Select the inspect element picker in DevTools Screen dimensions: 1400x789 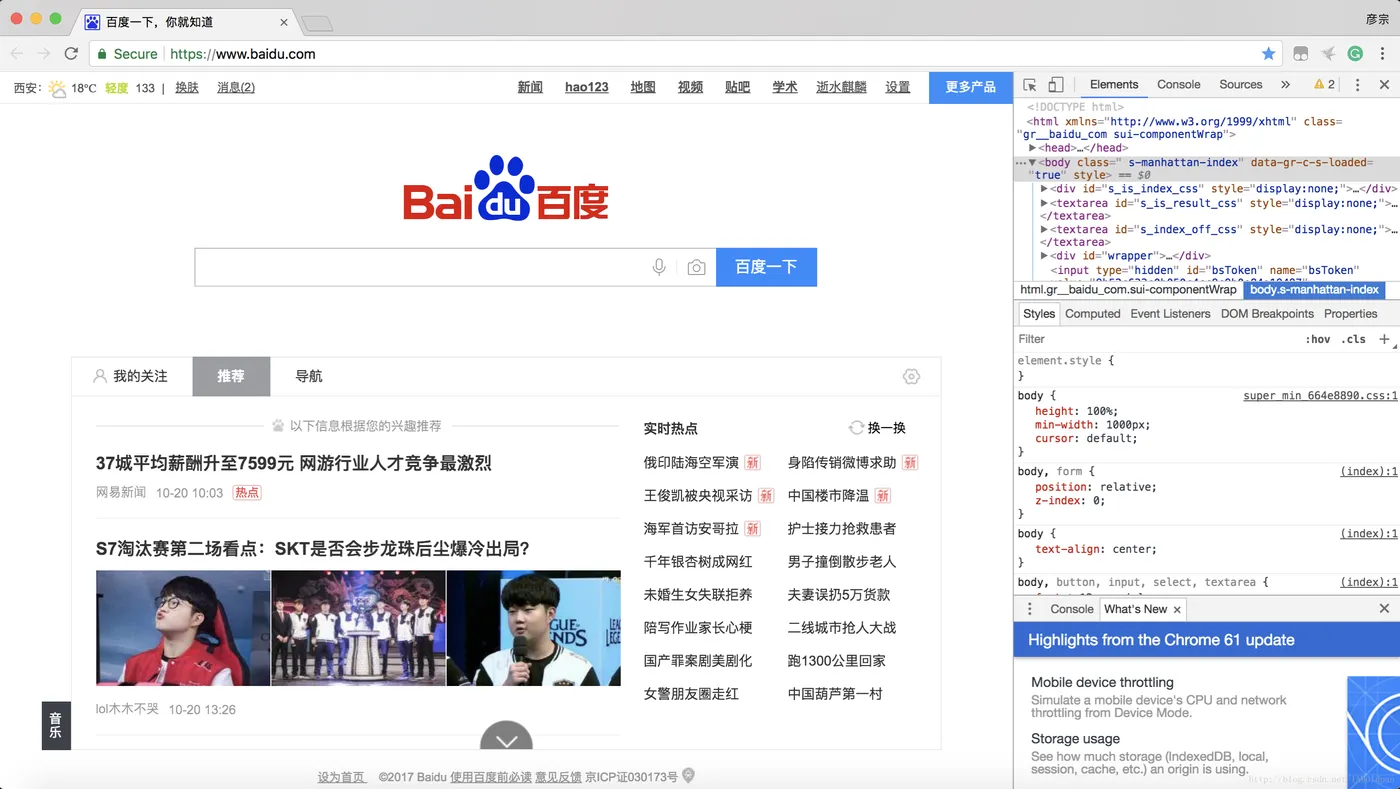point(1030,85)
